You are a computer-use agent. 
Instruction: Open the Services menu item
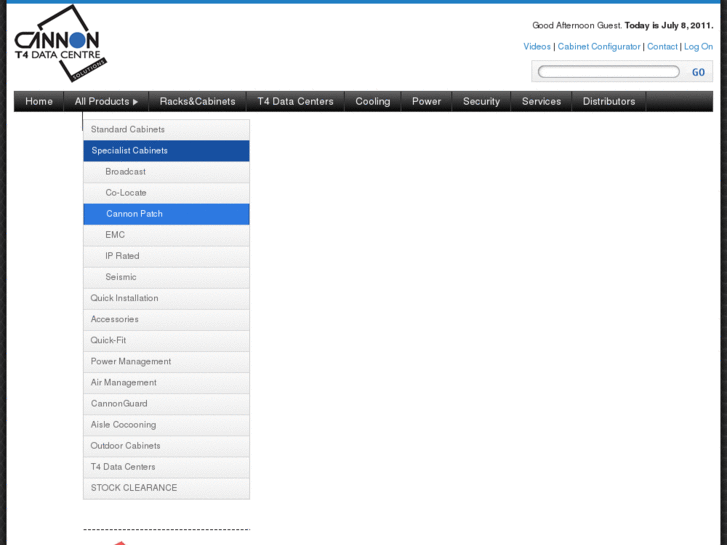(x=541, y=101)
